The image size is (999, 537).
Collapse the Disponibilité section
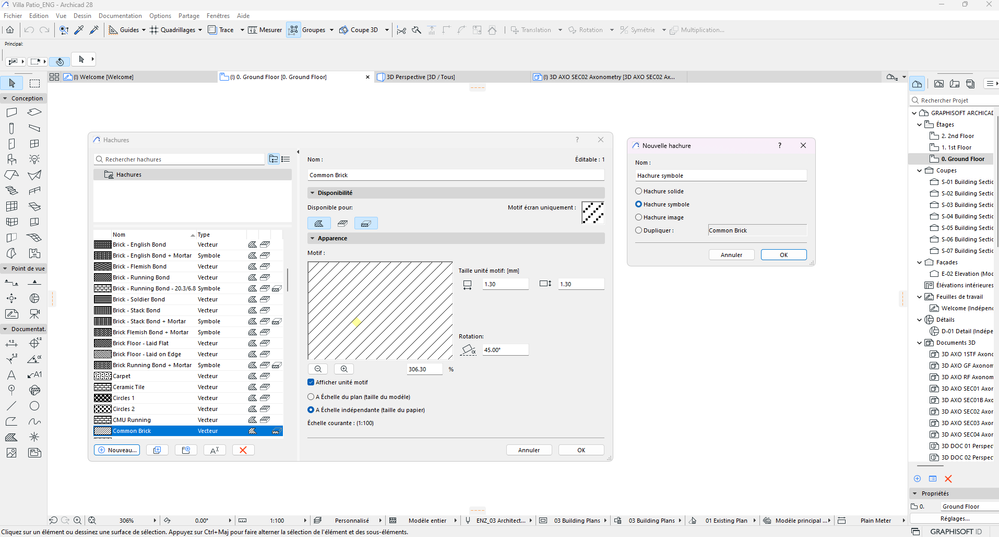pyautogui.click(x=312, y=192)
